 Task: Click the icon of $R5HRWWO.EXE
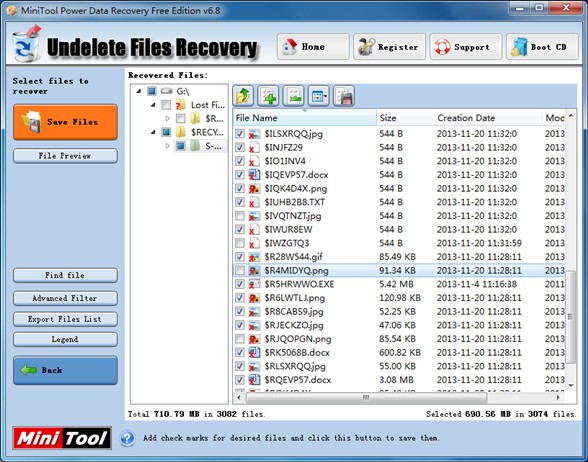(x=254, y=284)
